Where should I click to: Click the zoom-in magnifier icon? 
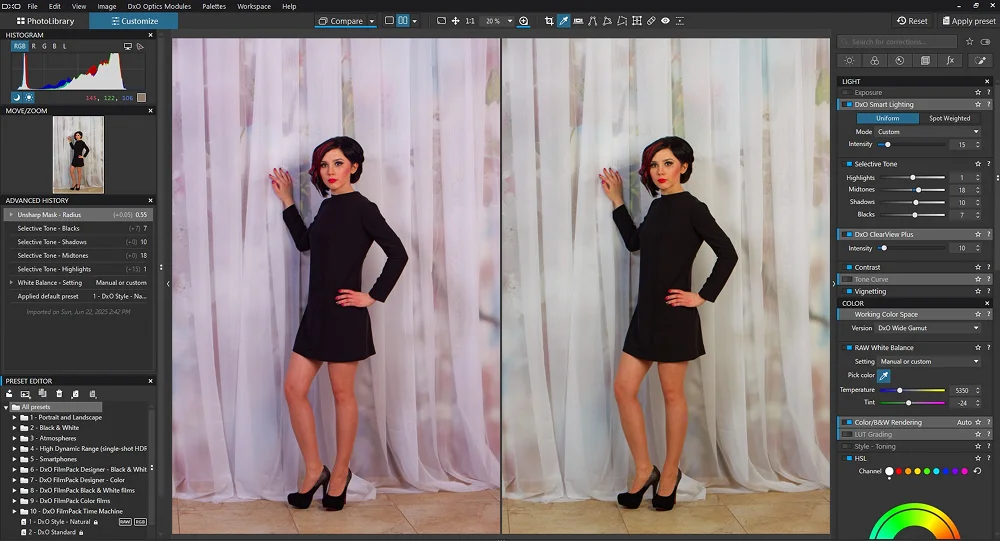click(x=524, y=21)
